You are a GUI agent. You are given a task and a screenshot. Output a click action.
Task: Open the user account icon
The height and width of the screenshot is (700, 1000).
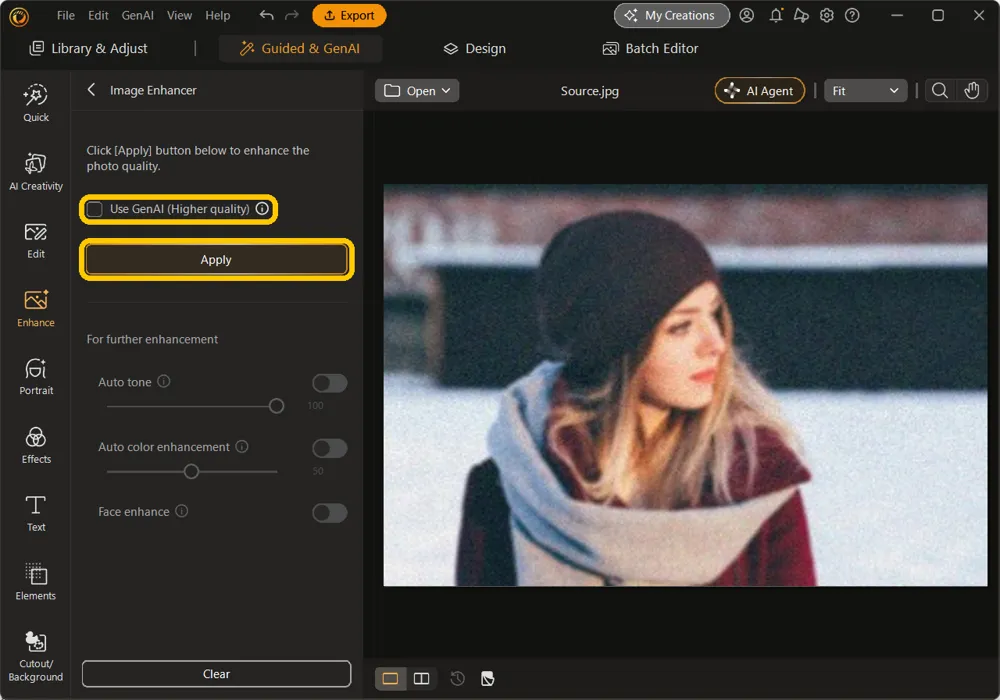[x=746, y=15]
